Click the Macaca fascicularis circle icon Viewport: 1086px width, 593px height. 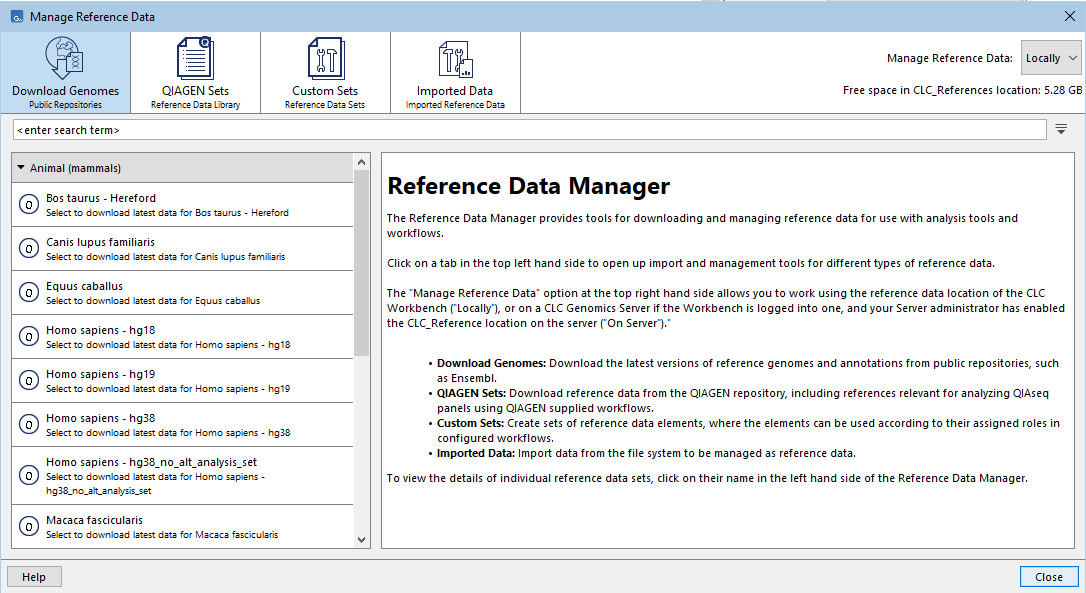pyautogui.click(x=27, y=526)
